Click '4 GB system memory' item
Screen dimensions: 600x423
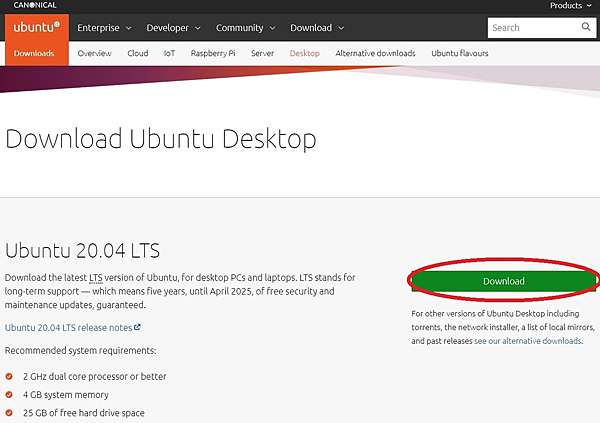66,395
